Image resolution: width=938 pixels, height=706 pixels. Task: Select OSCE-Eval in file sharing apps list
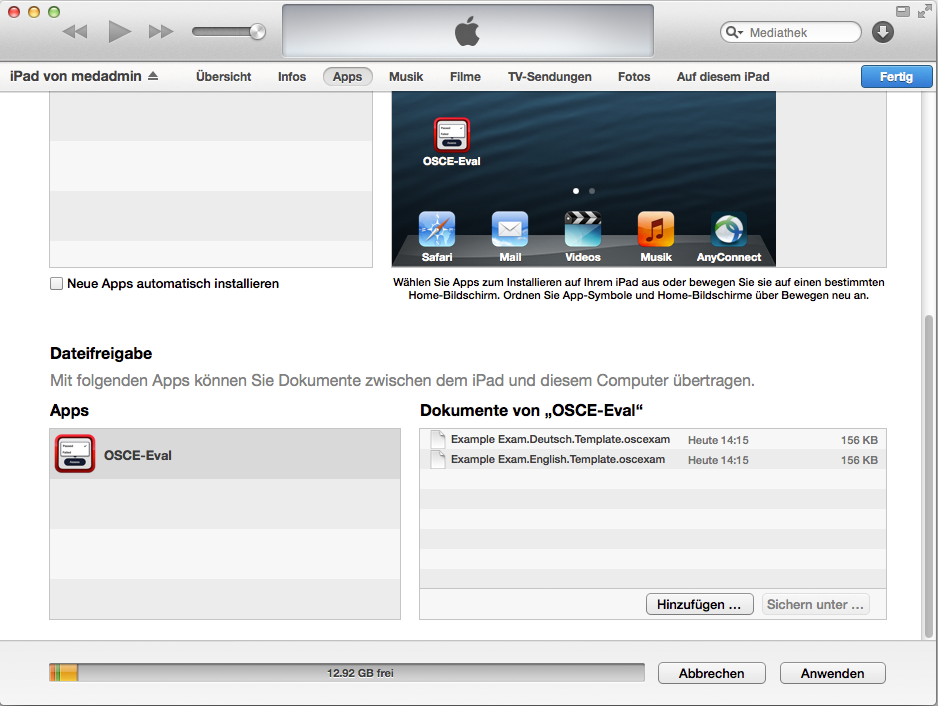click(x=225, y=454)
